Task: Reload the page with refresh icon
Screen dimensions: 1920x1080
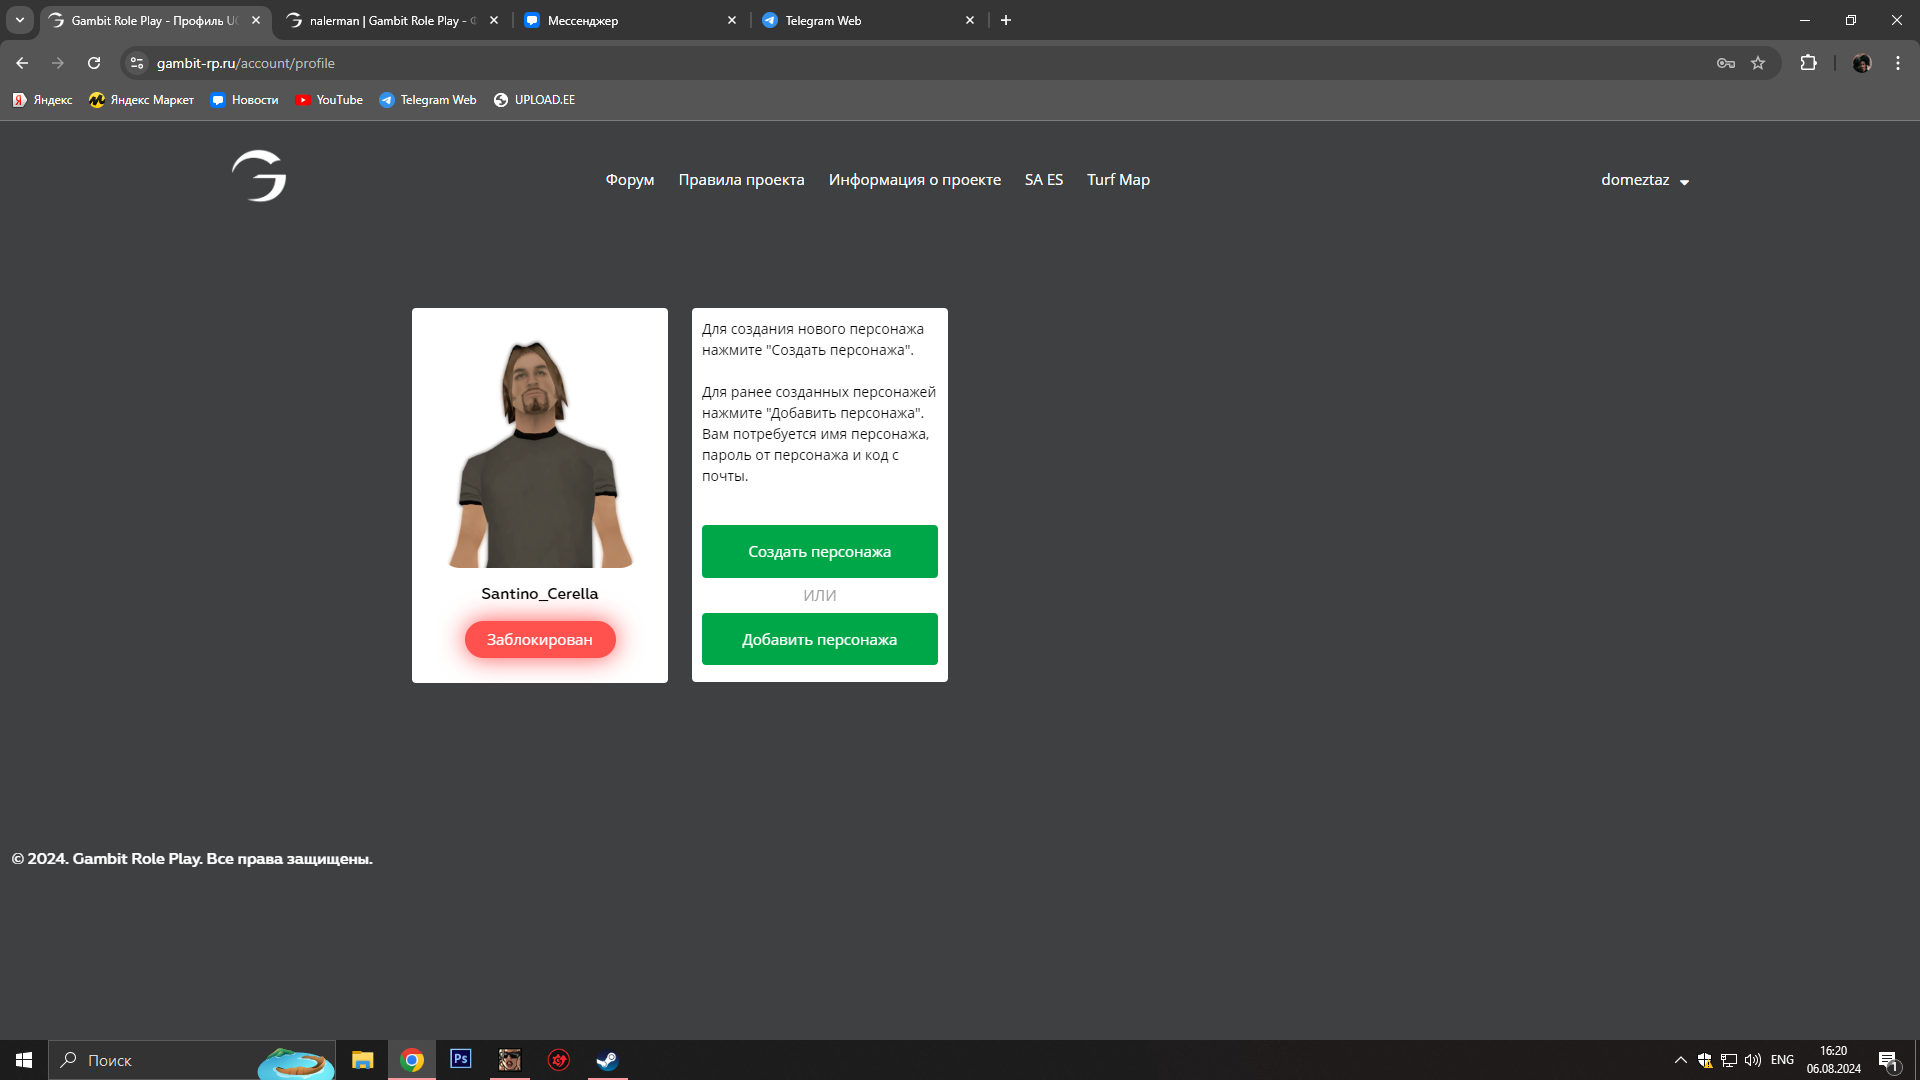Action: (x=94, y=63)
